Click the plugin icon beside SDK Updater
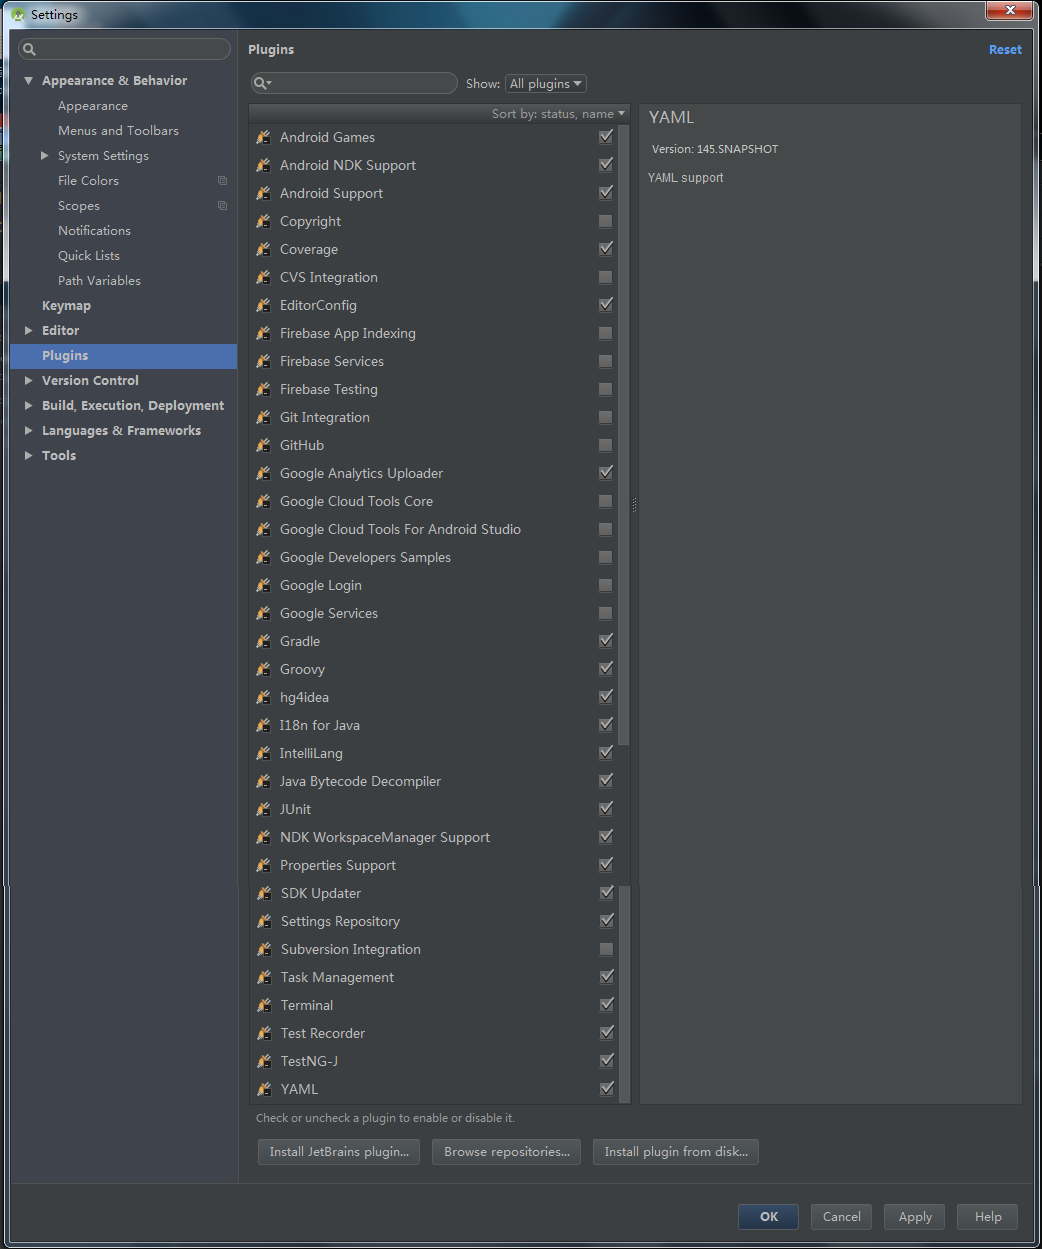Image resolution: width=1042 pixels, height=1250 pixels. pyautogui.click(x=264, y=893)
